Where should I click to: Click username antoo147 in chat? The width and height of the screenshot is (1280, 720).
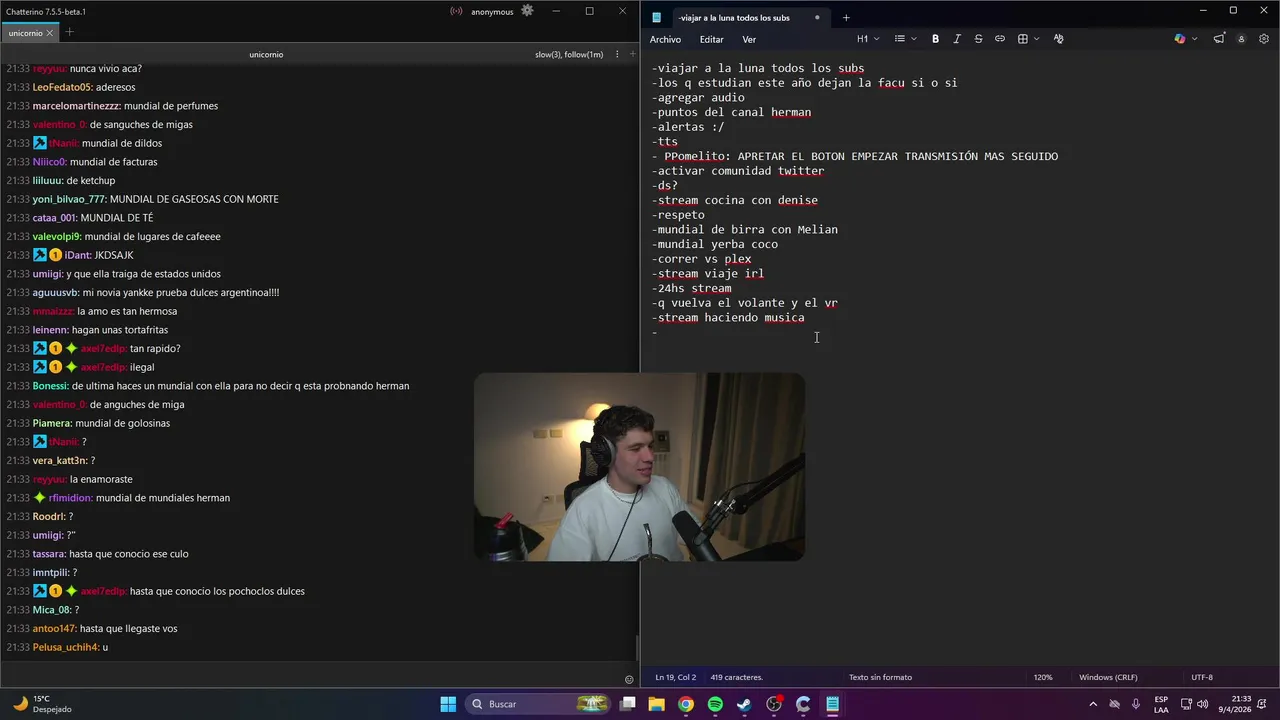[x=54, y=629]
